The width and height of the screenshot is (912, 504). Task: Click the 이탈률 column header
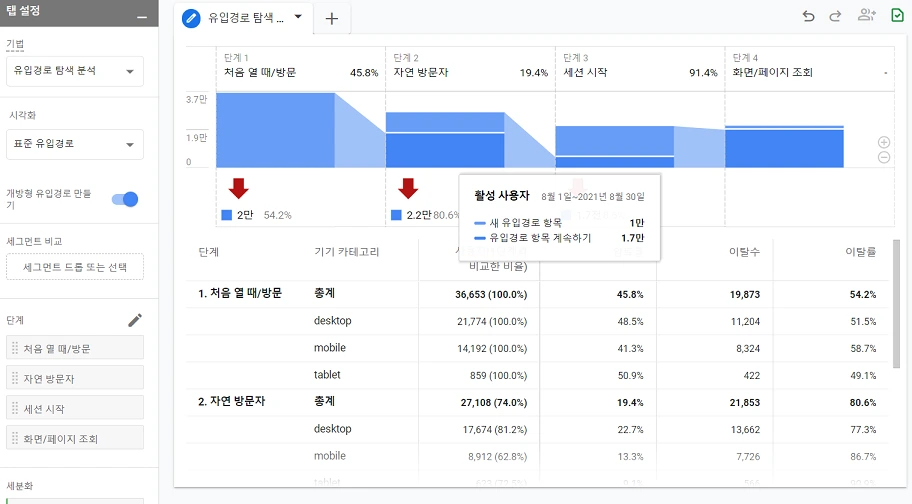tap(861, 252)
